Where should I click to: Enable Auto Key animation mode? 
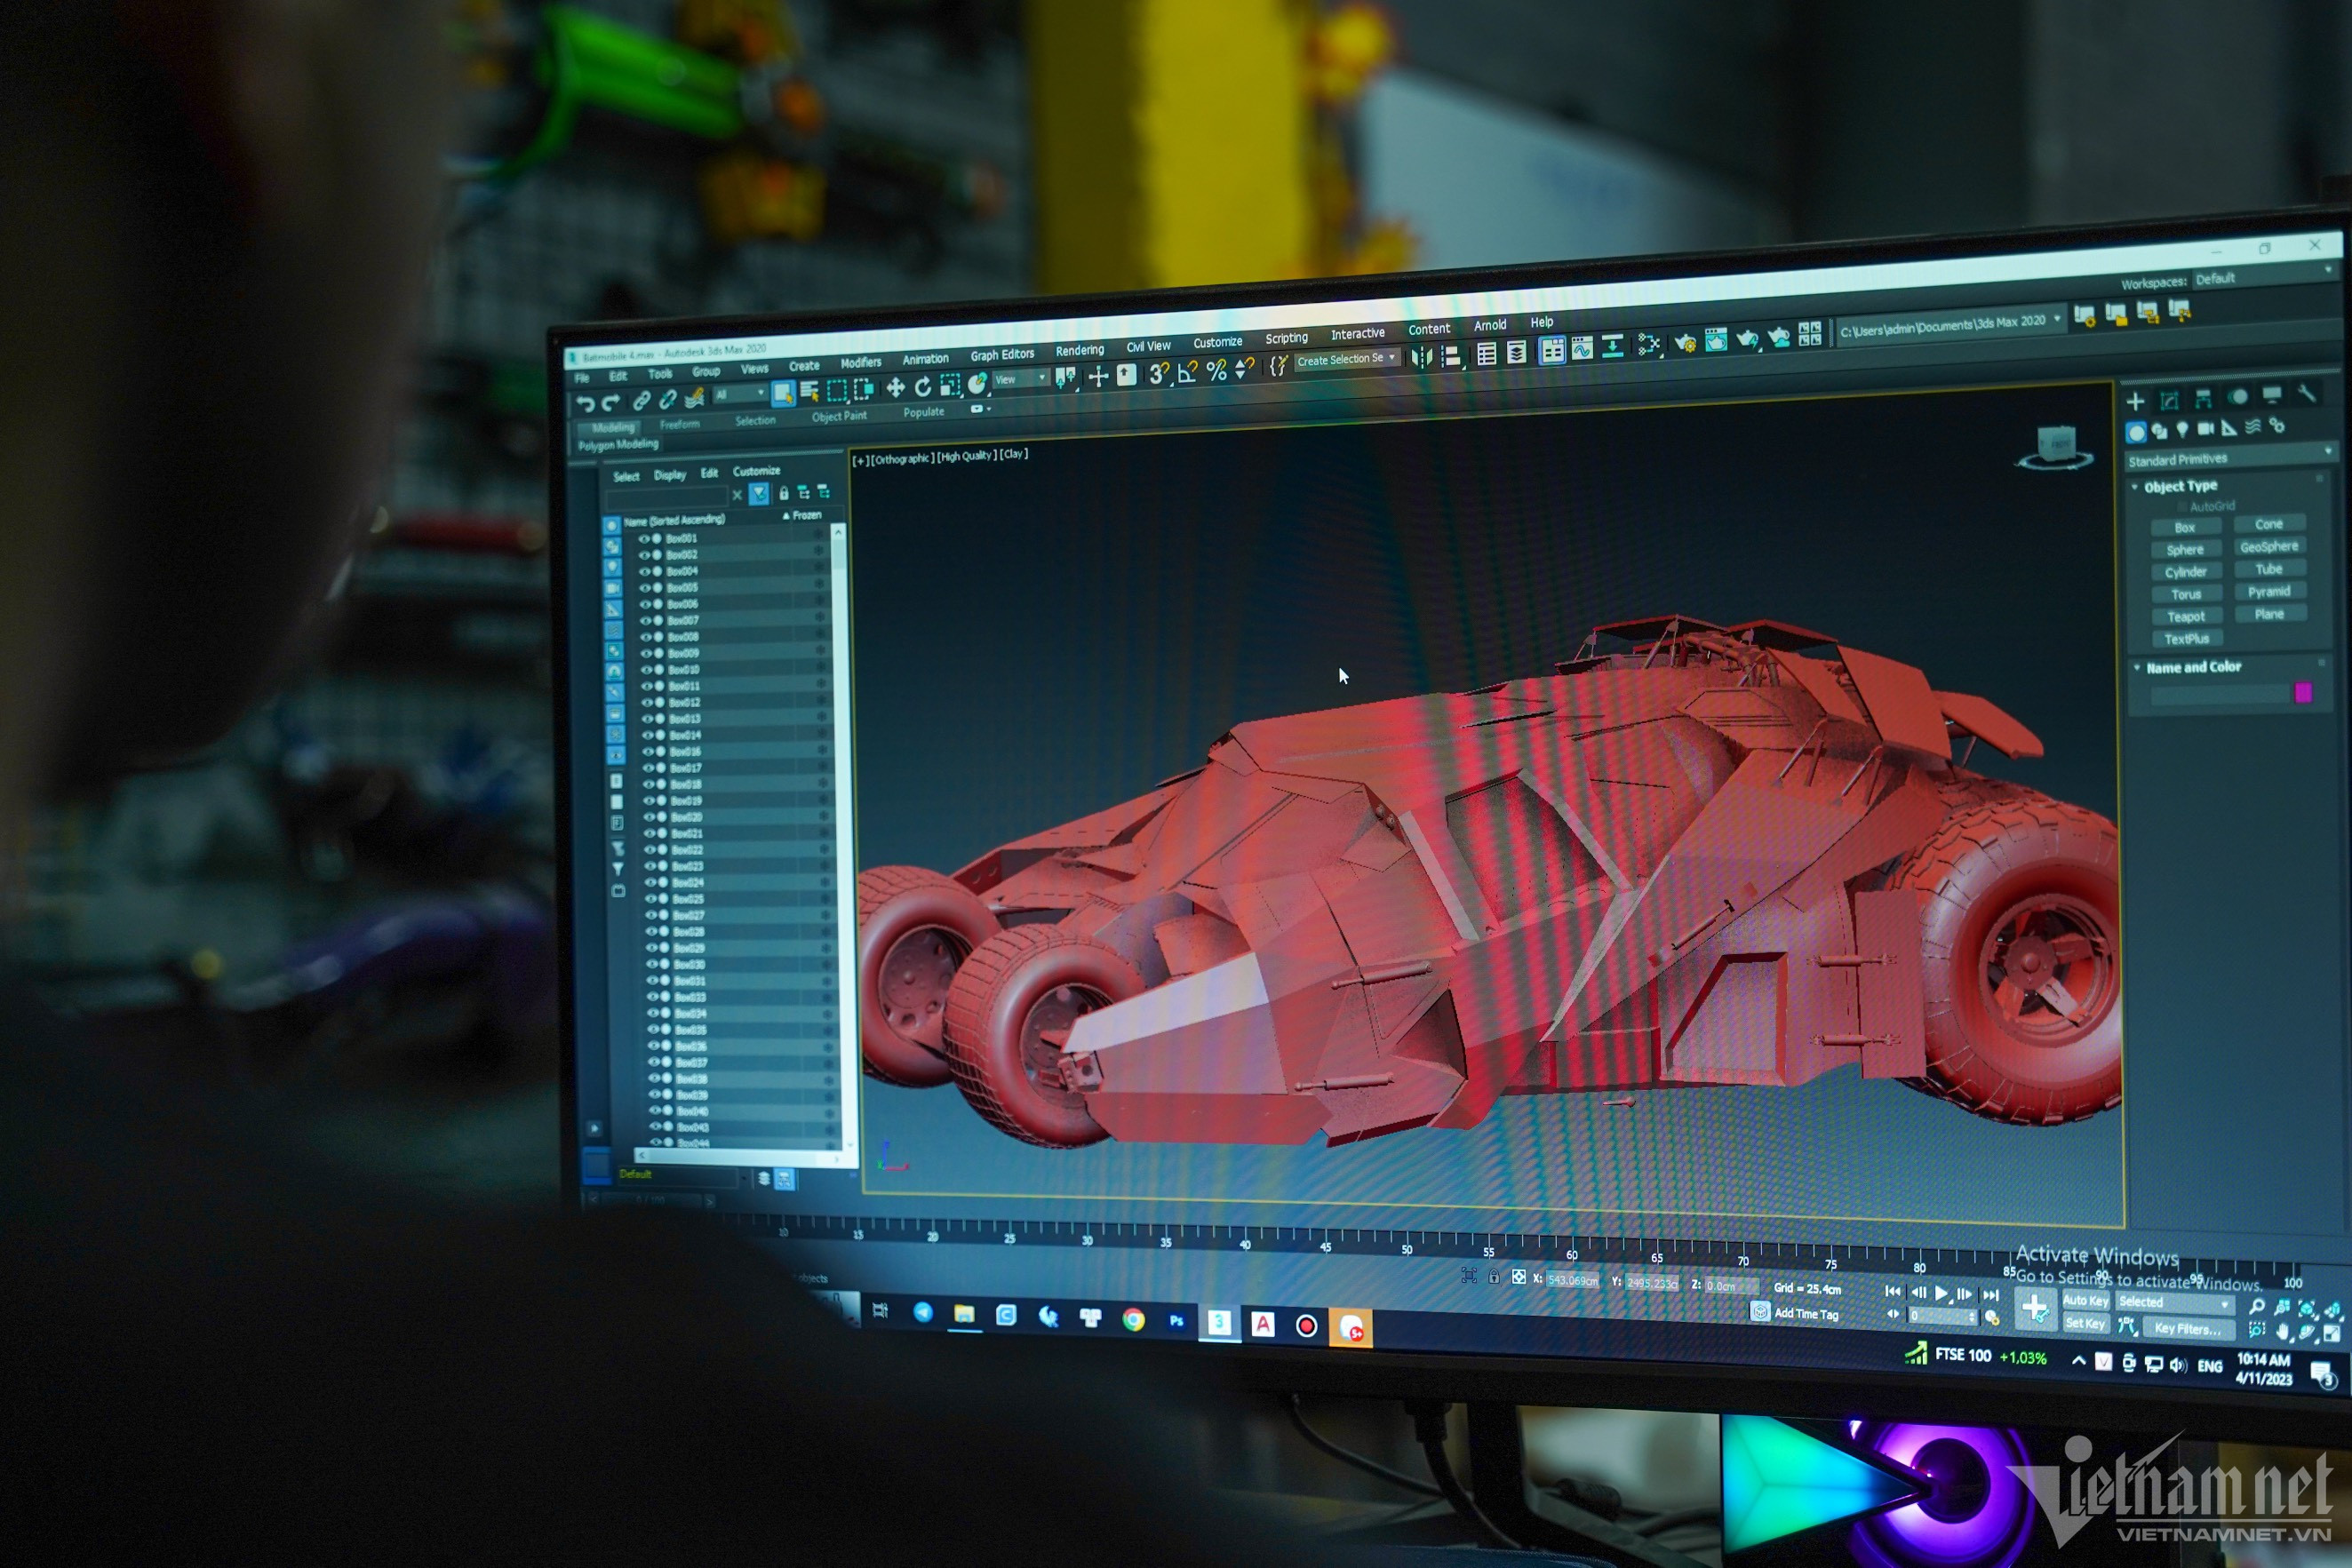click(x=2085, y=1300)
